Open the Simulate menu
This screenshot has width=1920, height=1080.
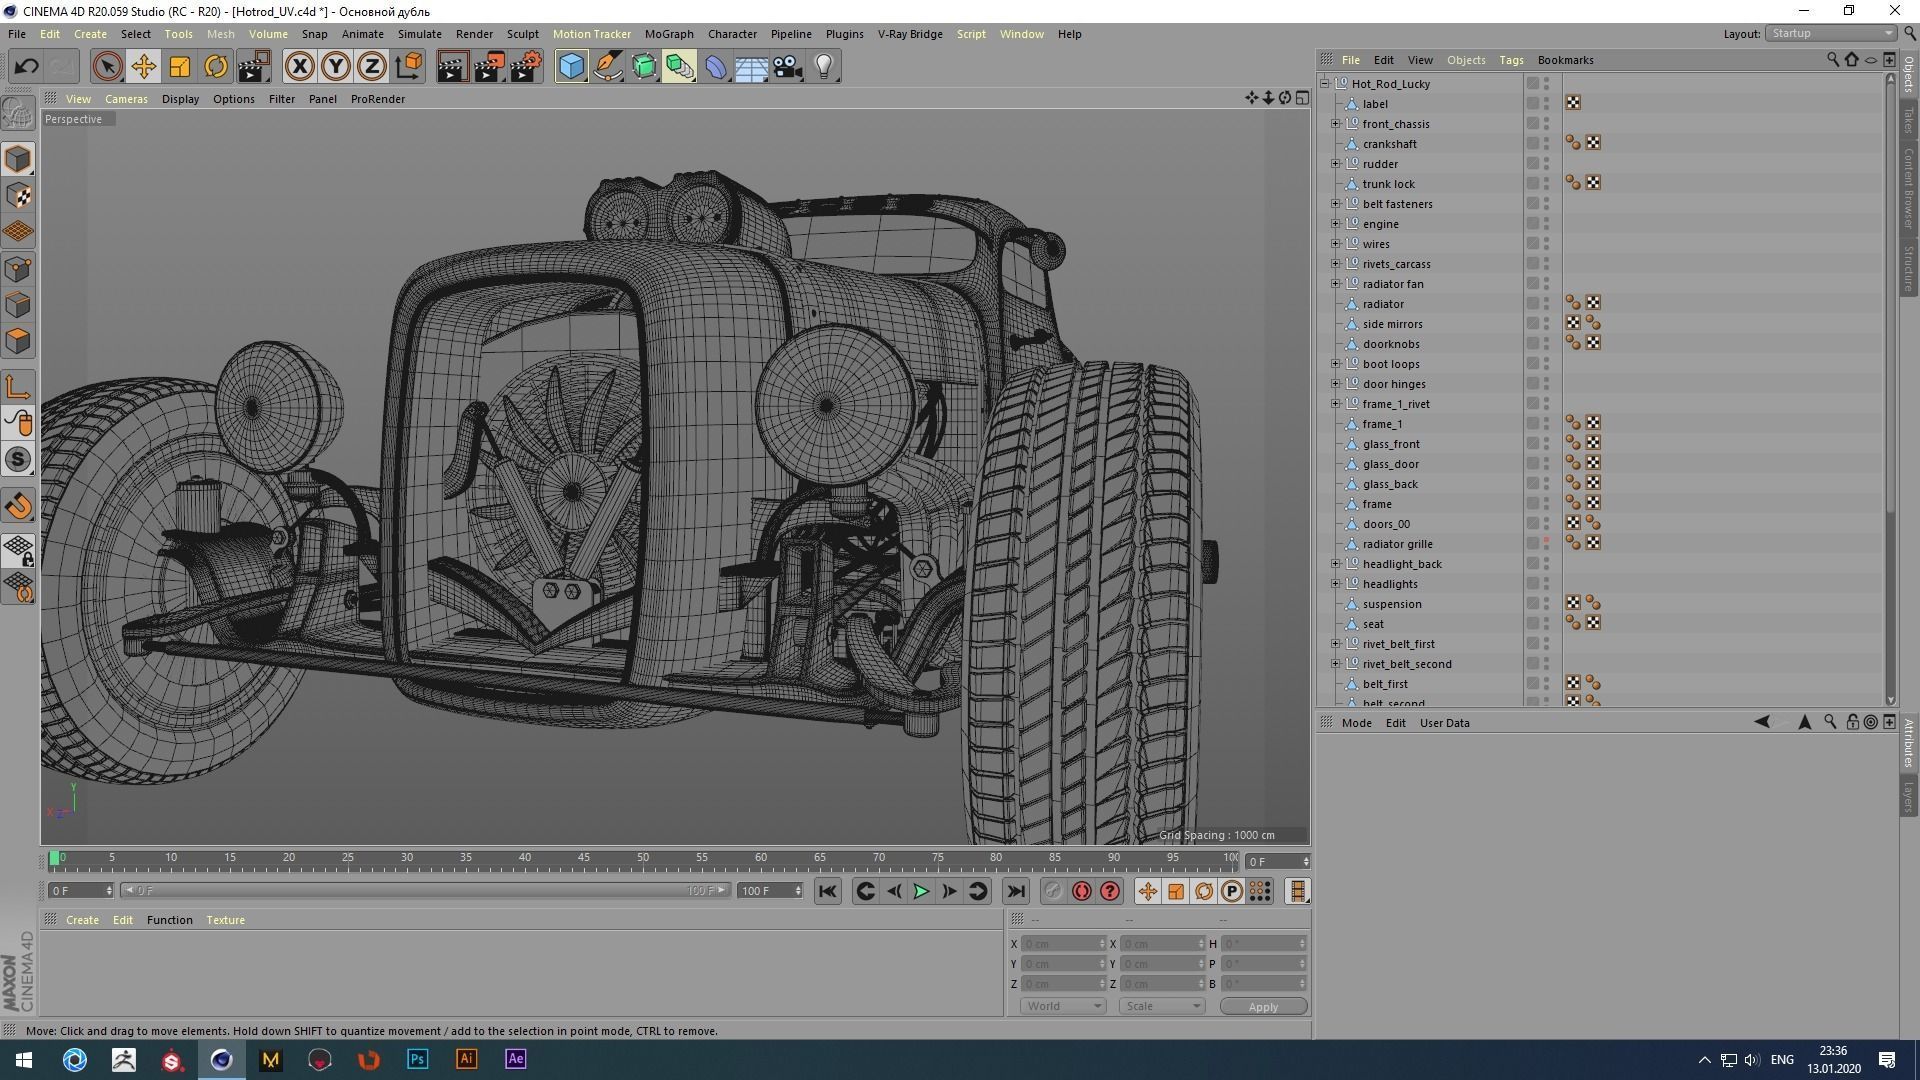click(419, 34)
